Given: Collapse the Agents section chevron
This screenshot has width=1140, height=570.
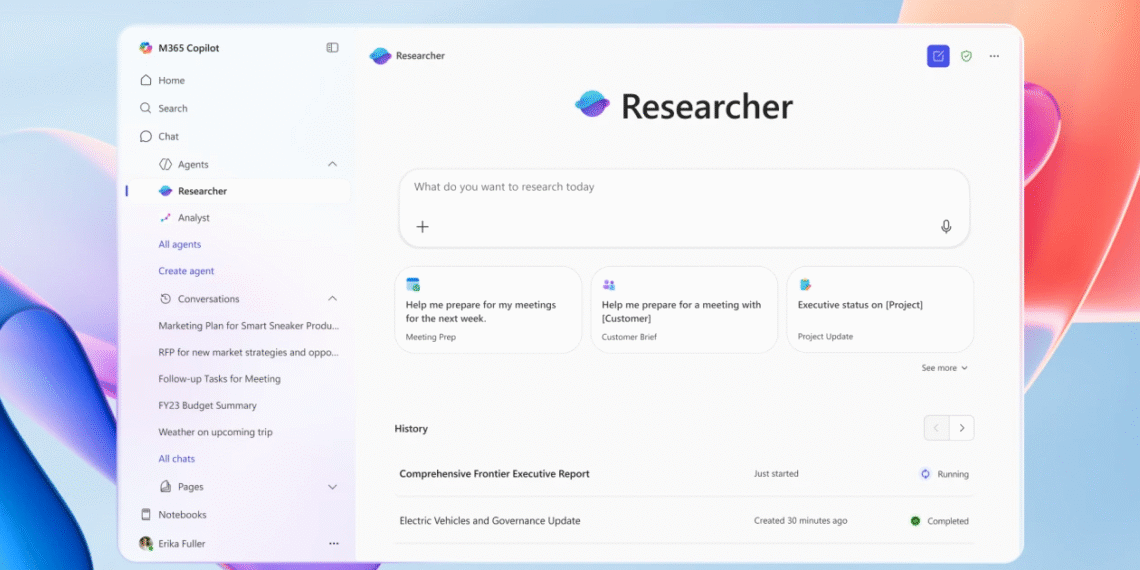Looking at the screenshot, I should click(x=332, y=164).
